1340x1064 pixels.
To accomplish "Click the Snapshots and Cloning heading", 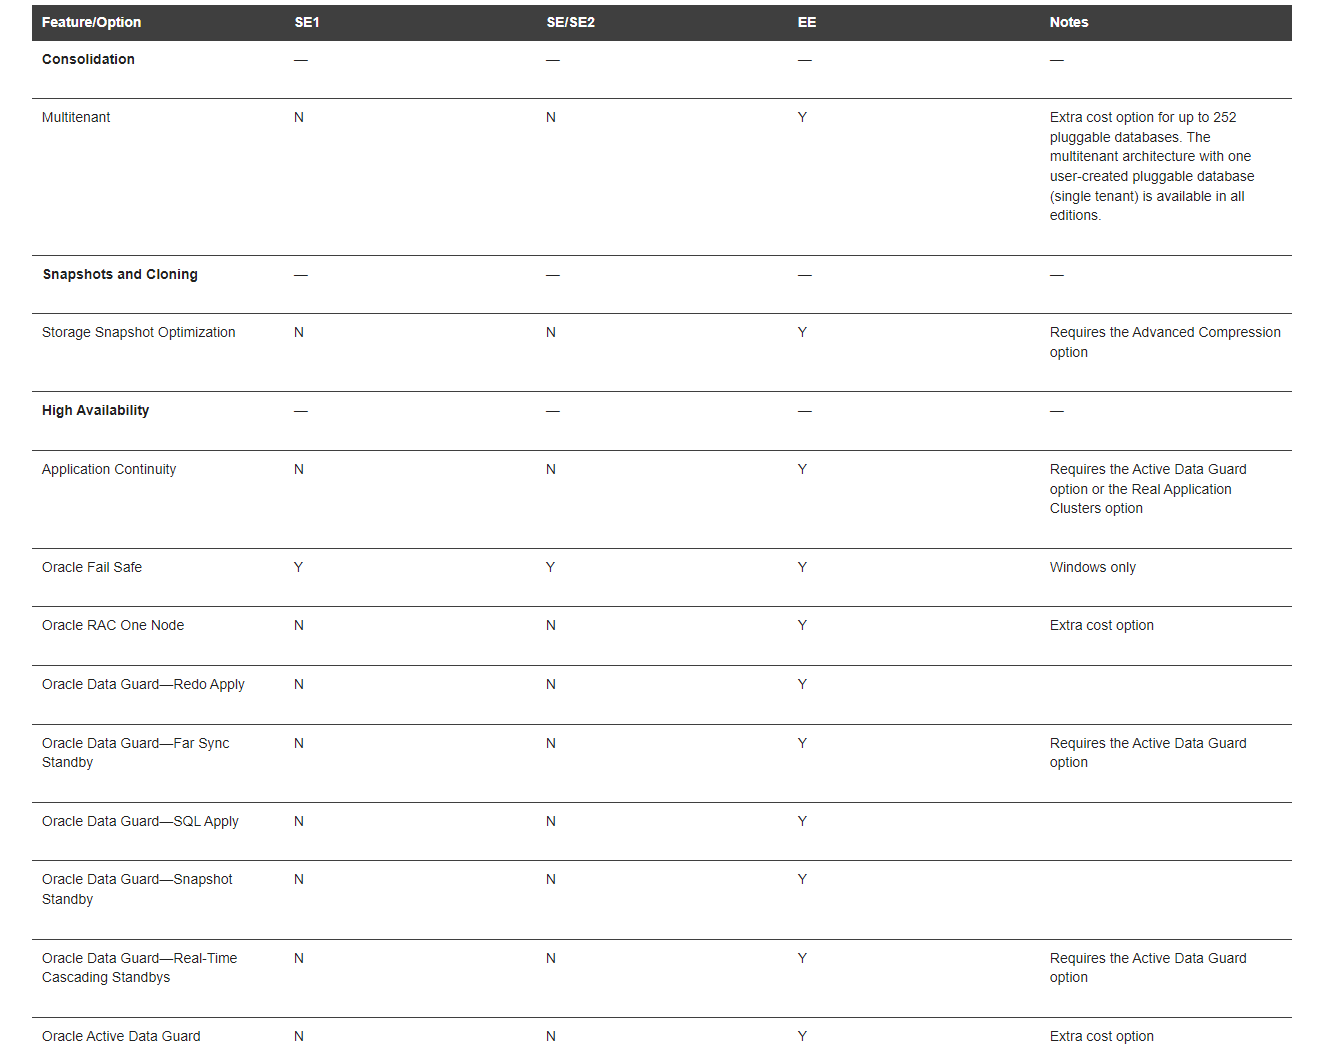I will [120, 274].
